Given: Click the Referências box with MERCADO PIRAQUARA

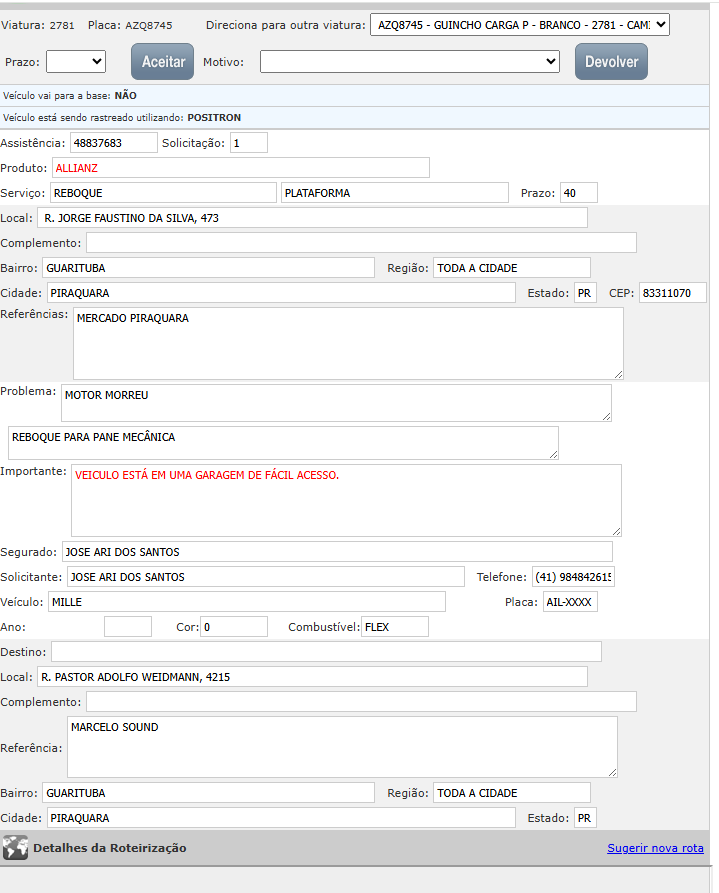Looking at the screenshot, I should click(x=348, y=343).
